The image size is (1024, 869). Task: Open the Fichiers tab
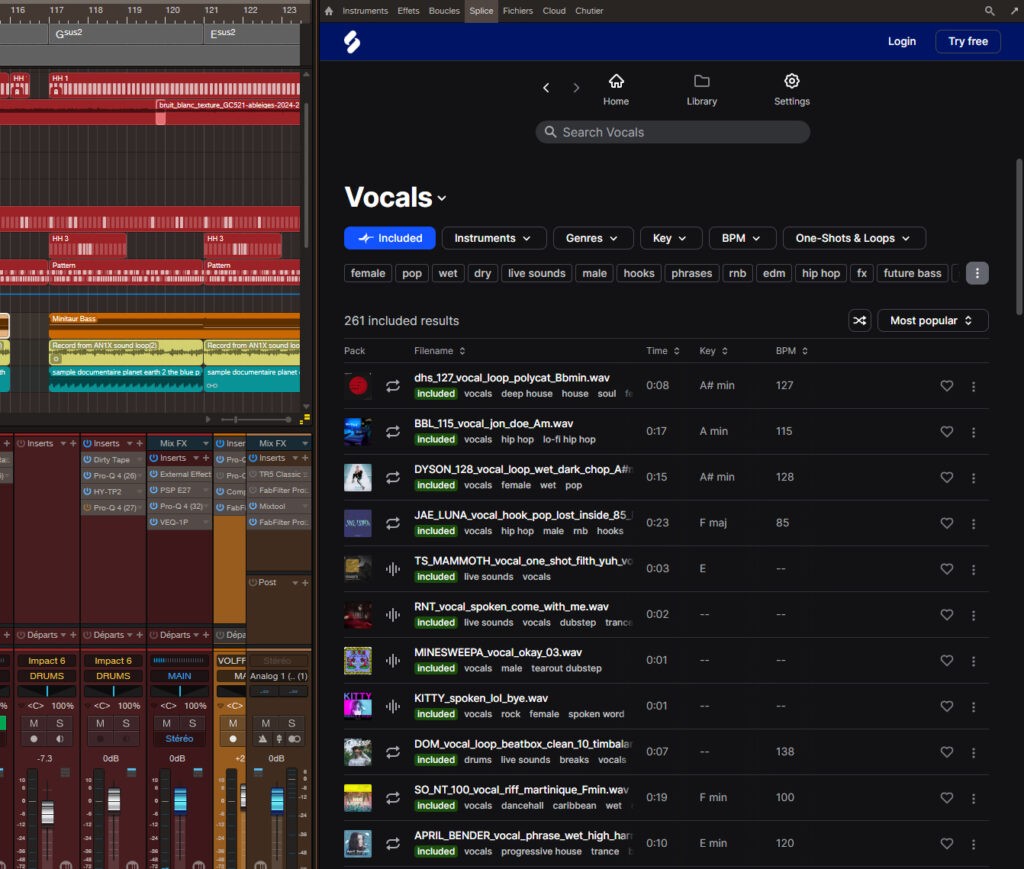pyautogui.click(x=517, y=10)
